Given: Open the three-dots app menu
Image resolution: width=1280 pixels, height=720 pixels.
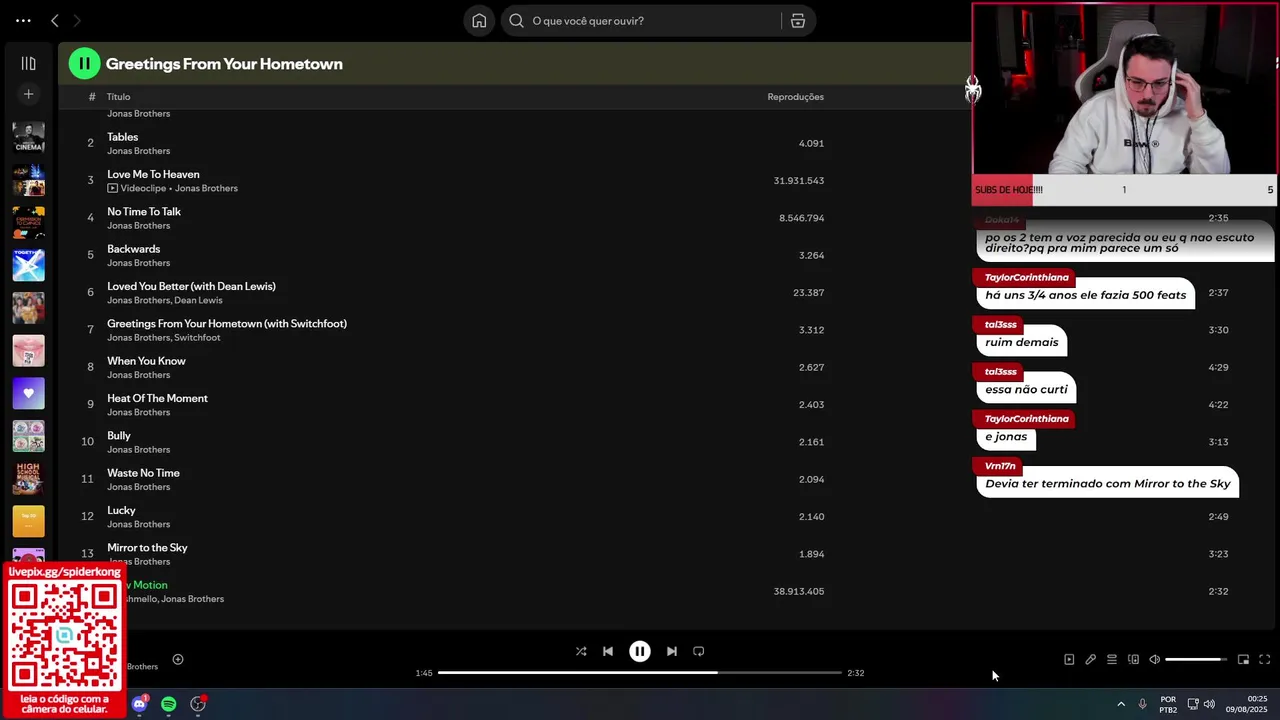Looking at the screenshot, I should 23,20.
